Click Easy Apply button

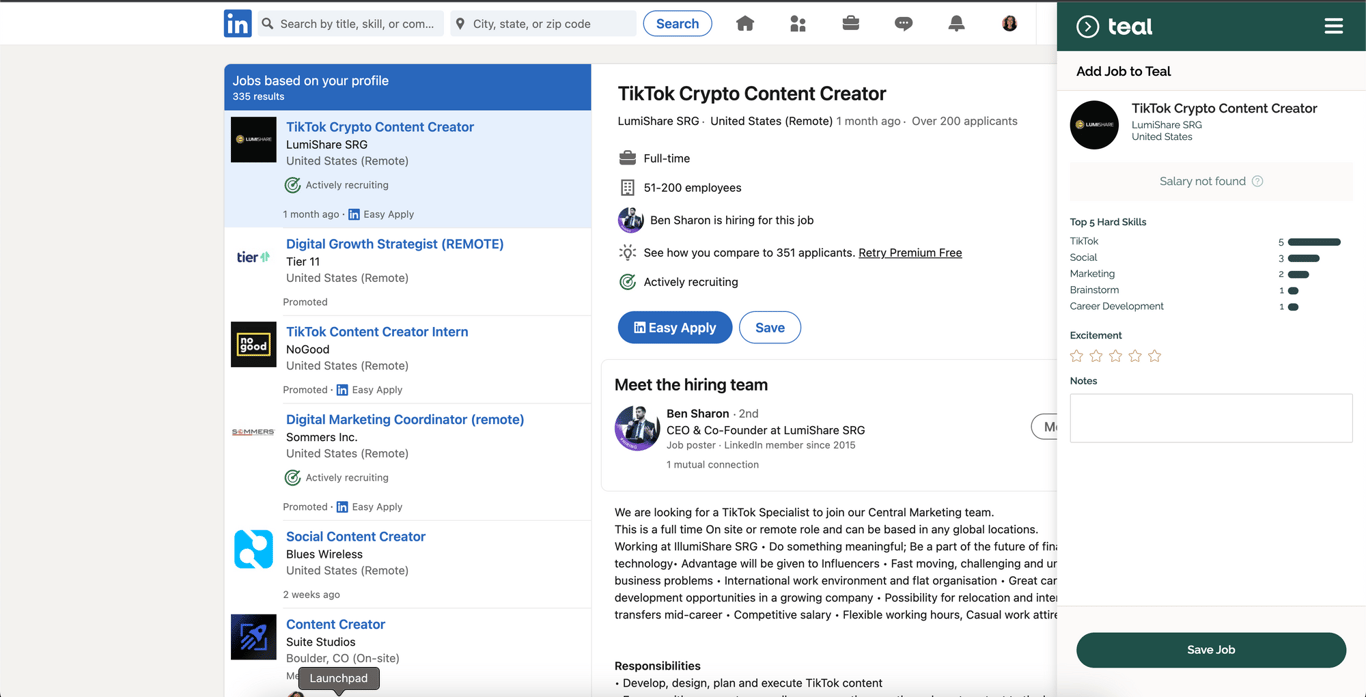(x=675, y=327)
